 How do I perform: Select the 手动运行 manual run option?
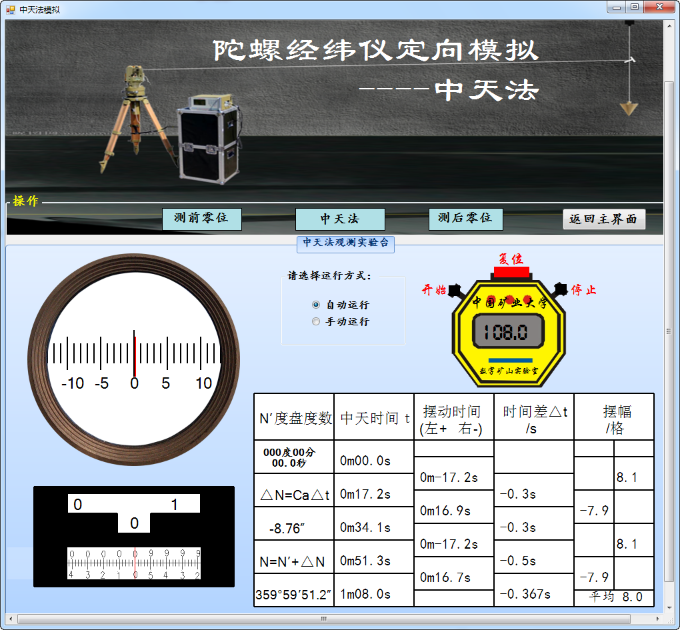tap(317, 322)
